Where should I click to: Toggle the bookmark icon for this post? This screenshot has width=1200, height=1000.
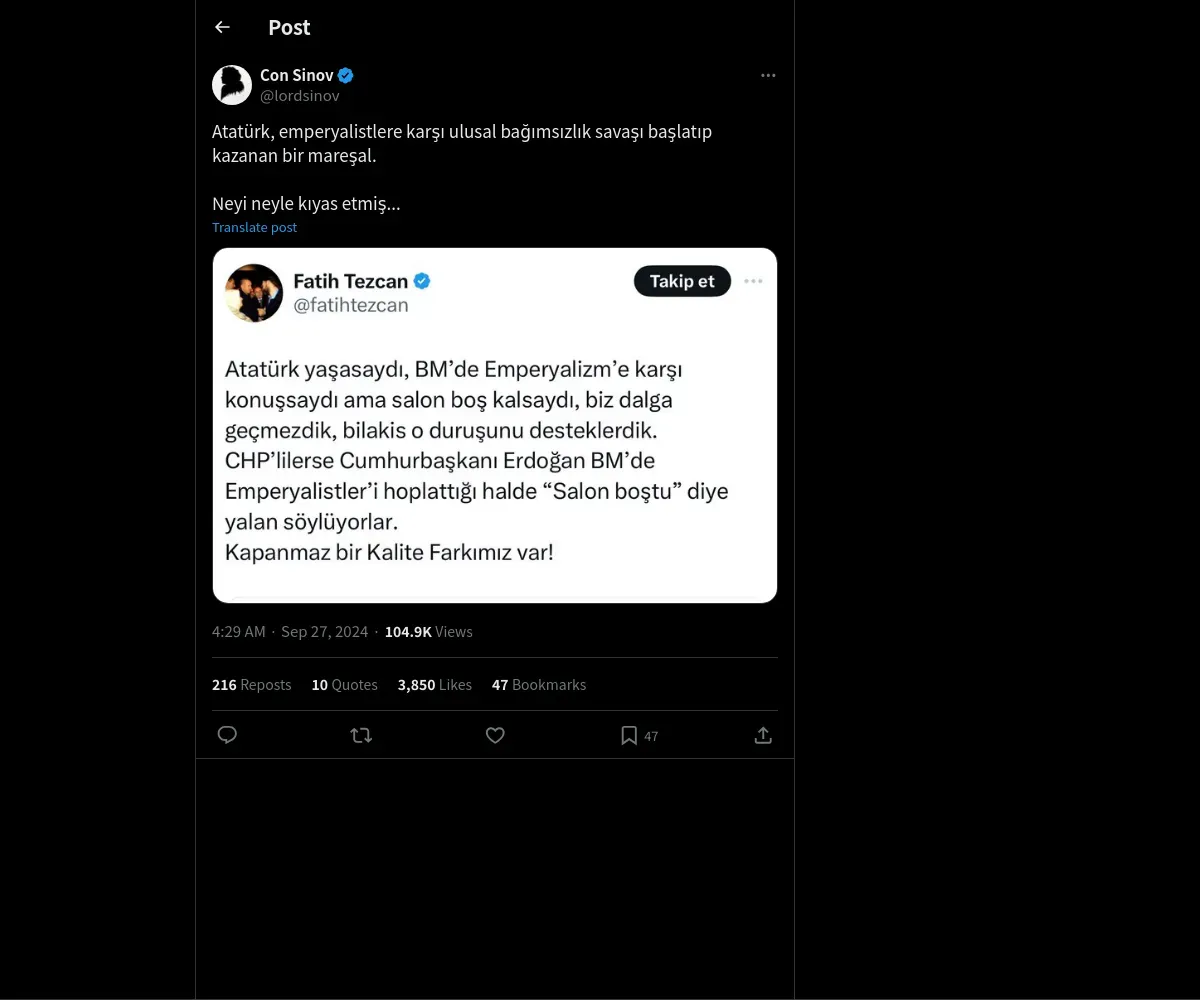[x=629, y=735]
